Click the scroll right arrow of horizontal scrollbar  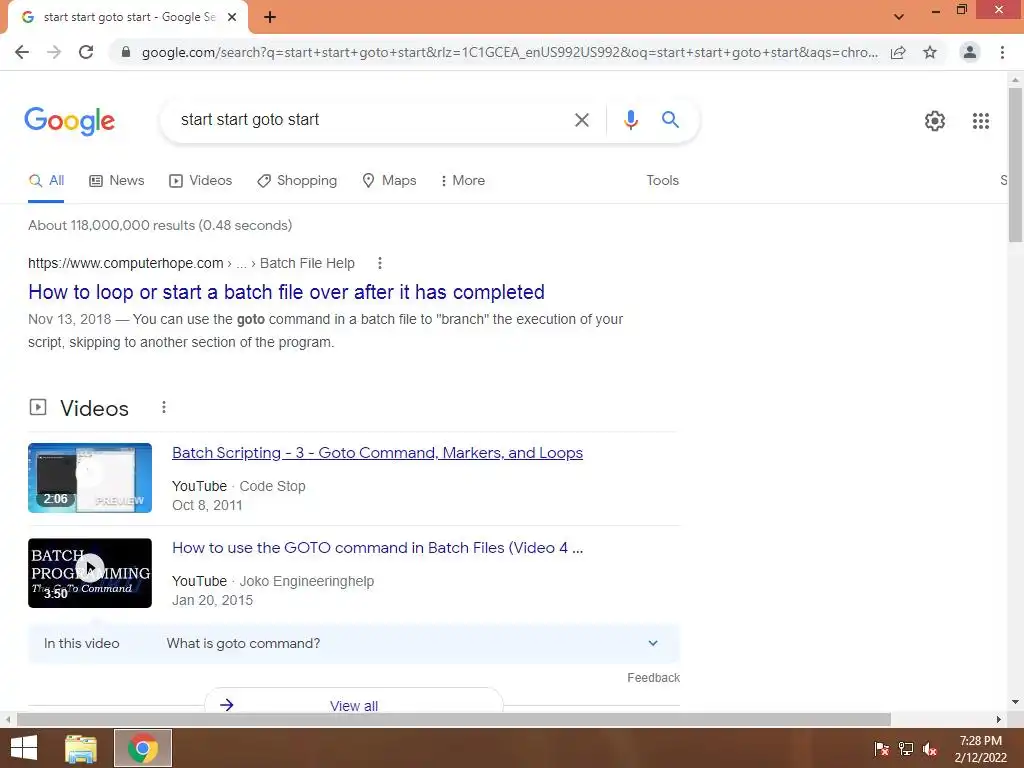999,719
